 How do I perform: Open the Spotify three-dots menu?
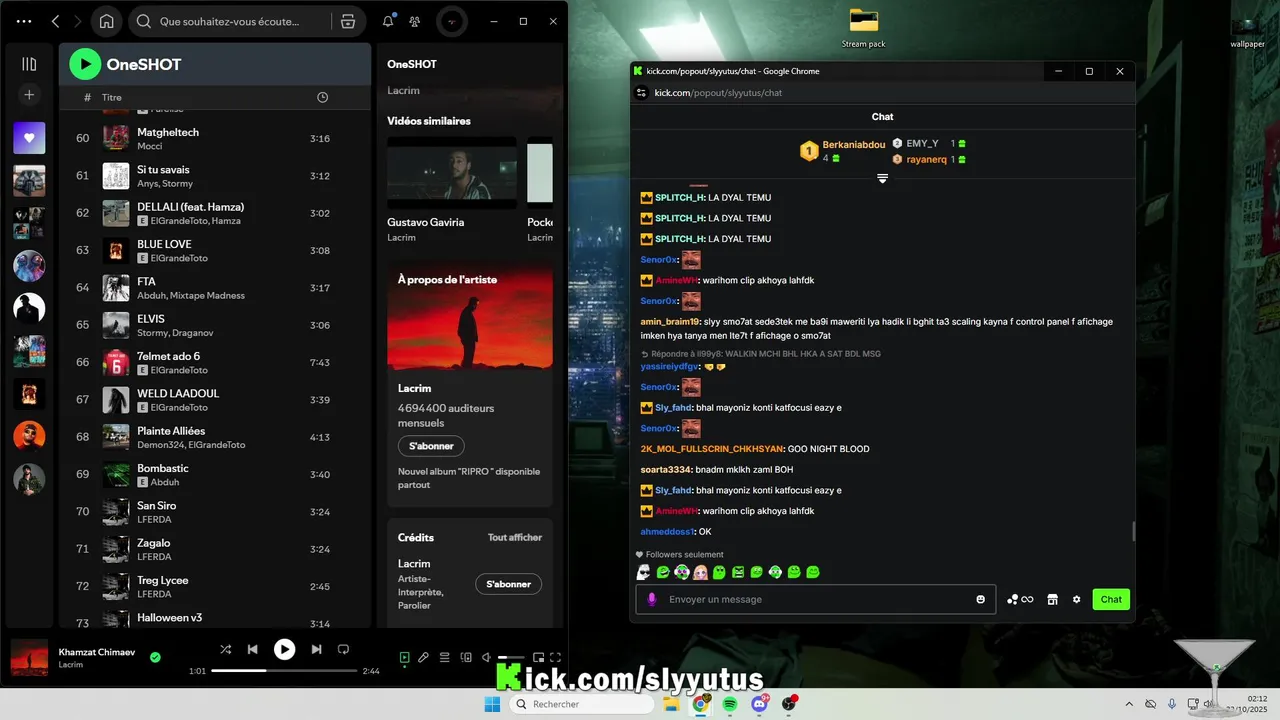24,21
